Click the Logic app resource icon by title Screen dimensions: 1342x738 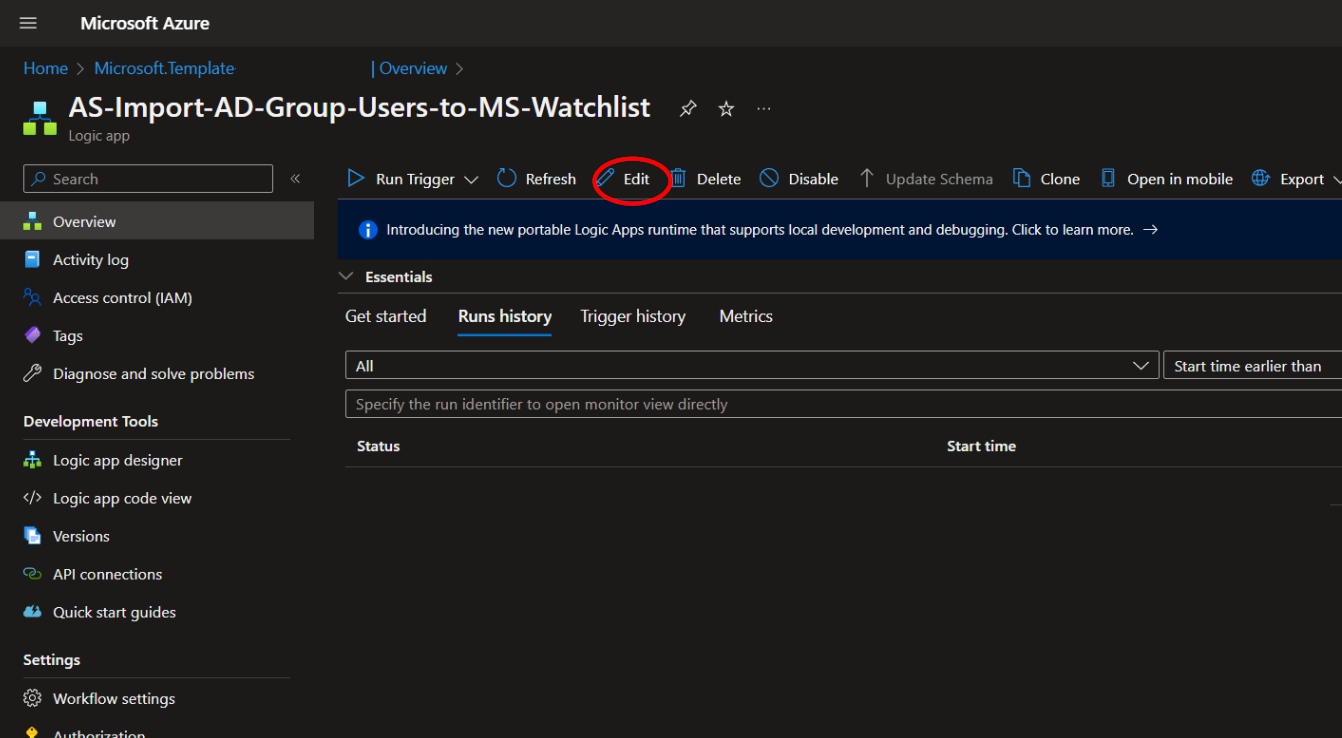(40, 118)
